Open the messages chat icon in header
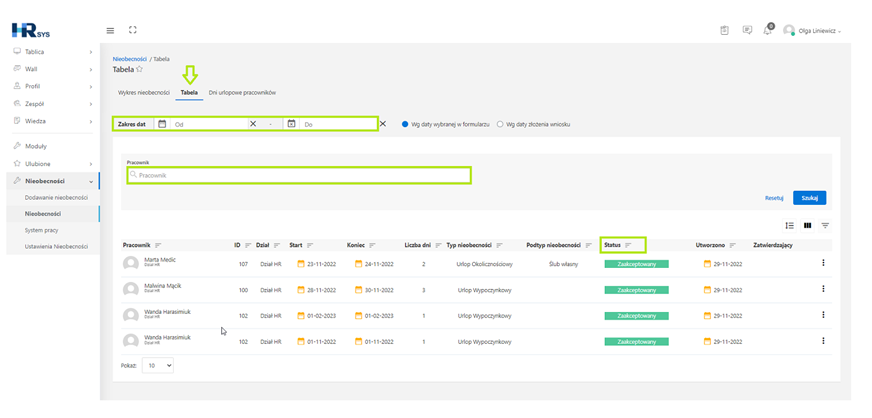 [x=747, y=31]
